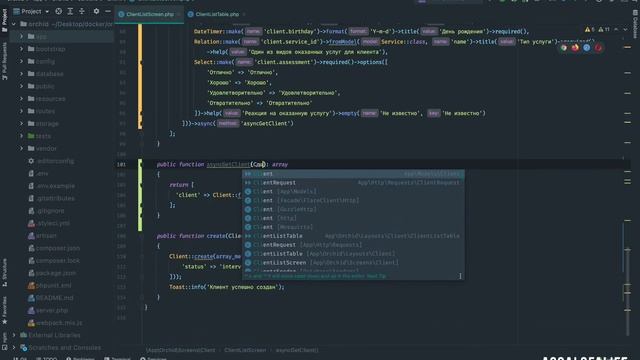Viewport: 640px width, 360px height.
Task: Close the ClientListTable.php tab
Action: point(244,14)
